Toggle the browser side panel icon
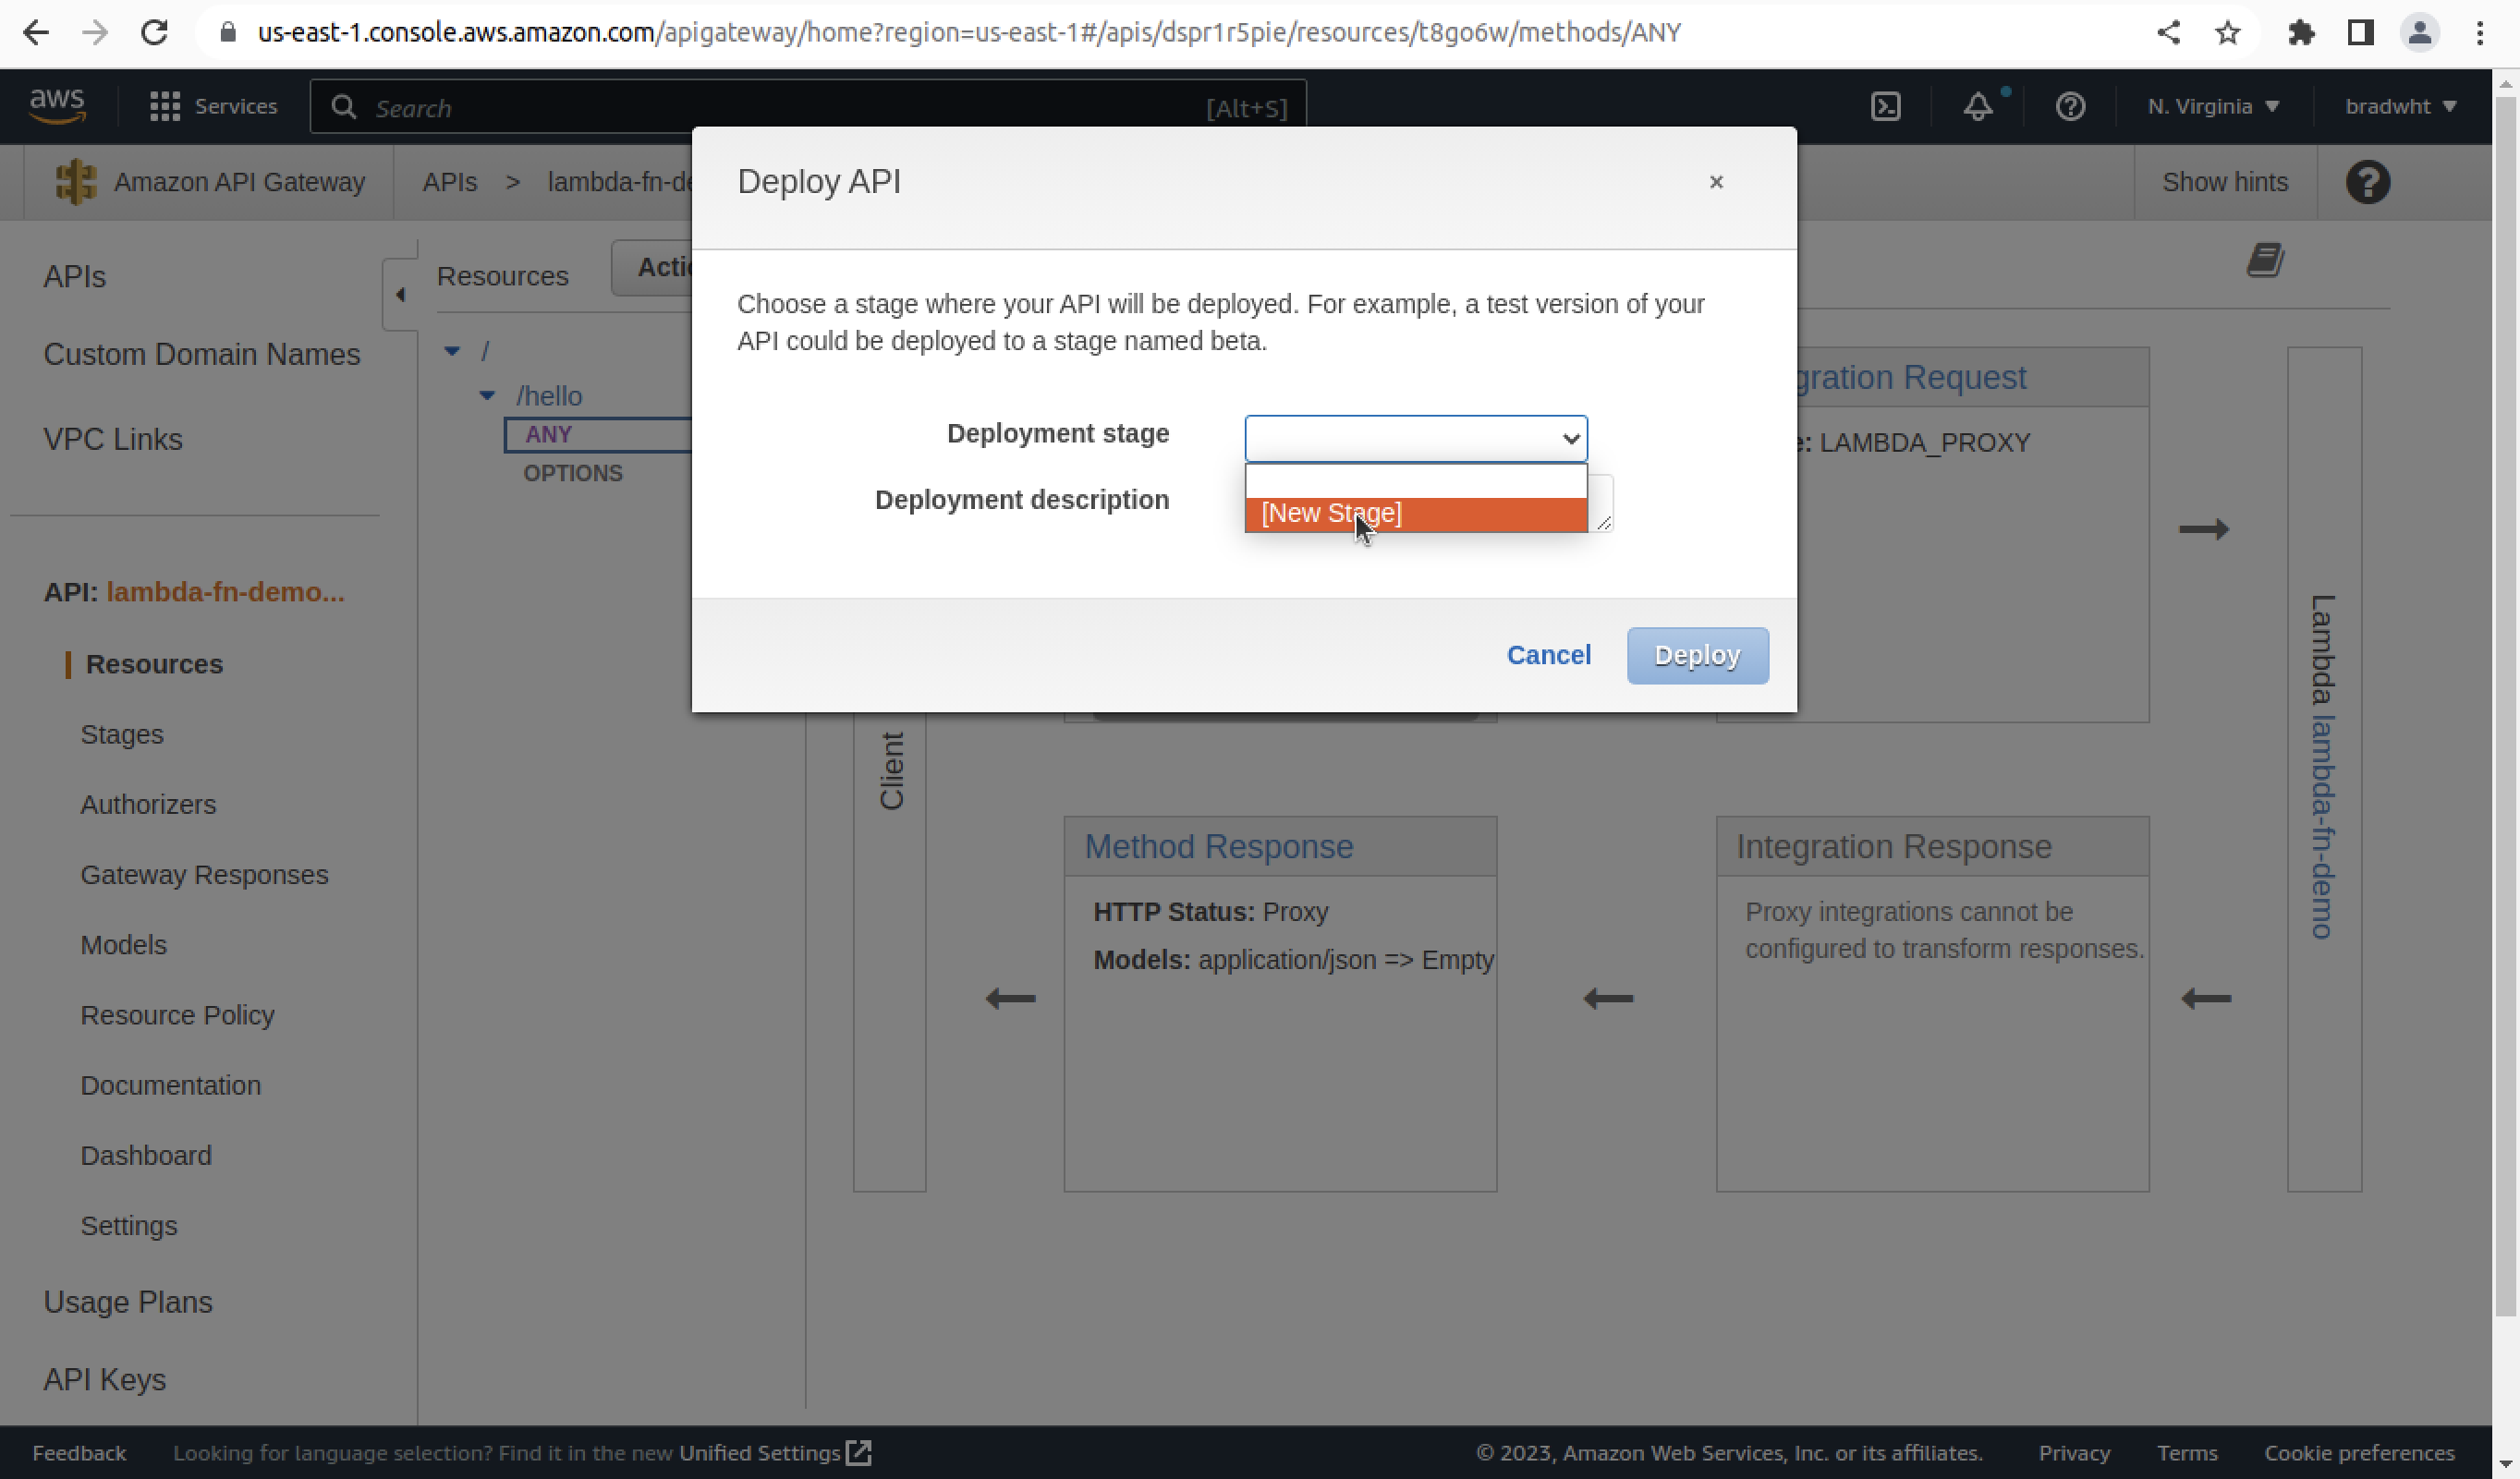The image size is (2520, 1479). (2360, 32)
